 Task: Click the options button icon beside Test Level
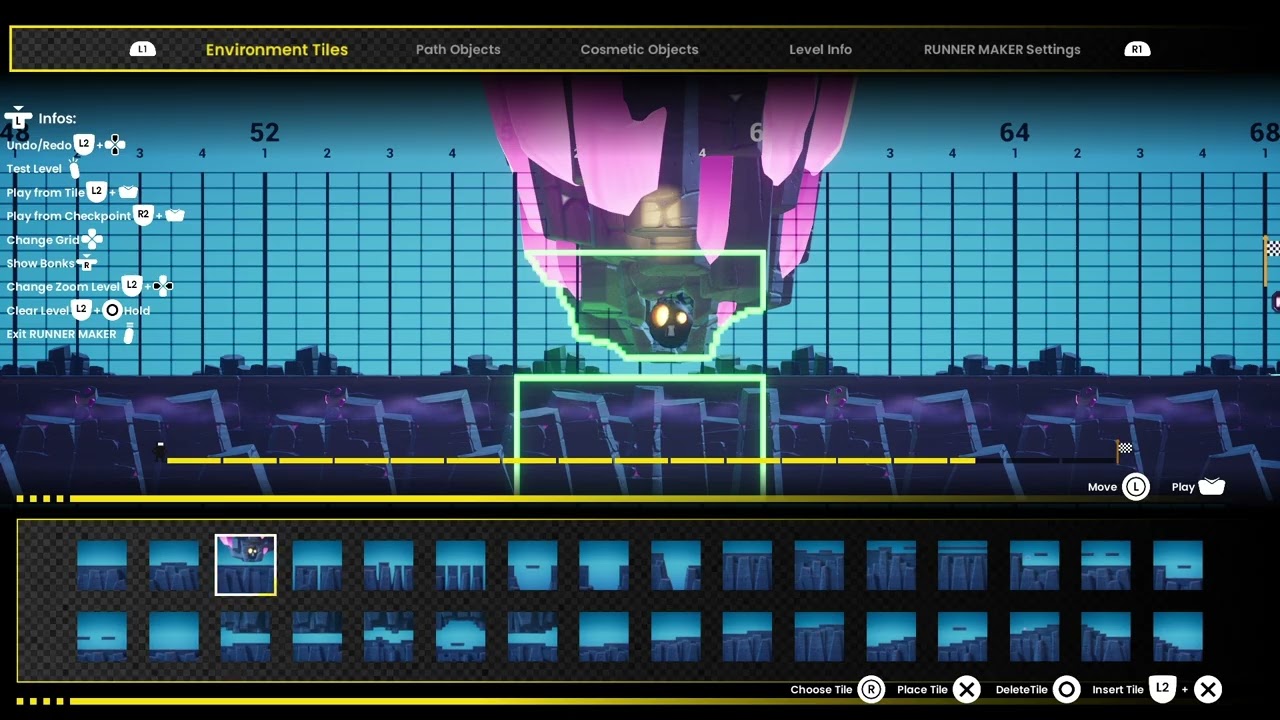click(74, 169)
